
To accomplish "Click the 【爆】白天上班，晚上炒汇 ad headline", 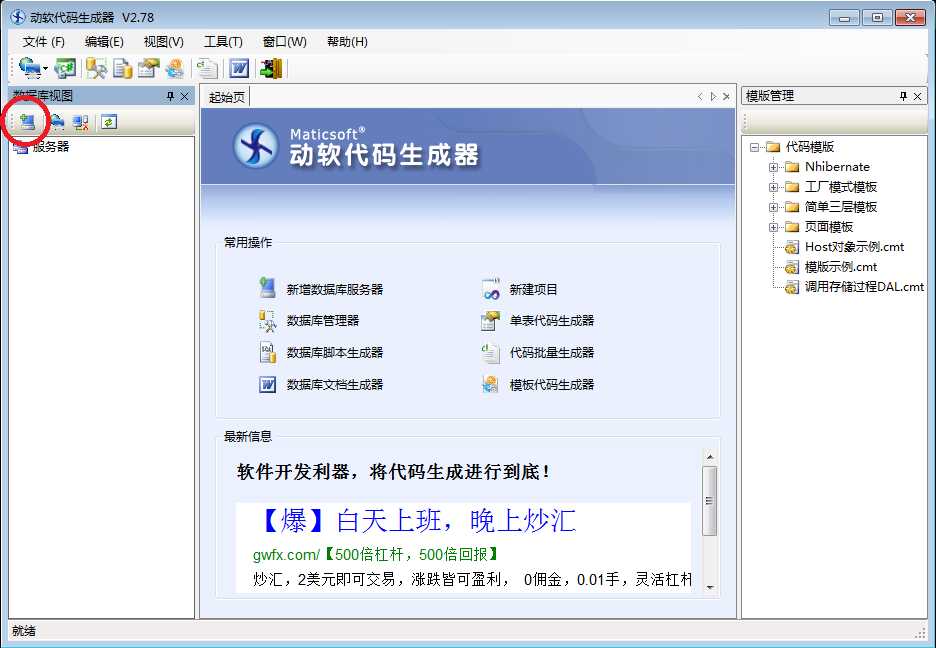I will (417, 521).
